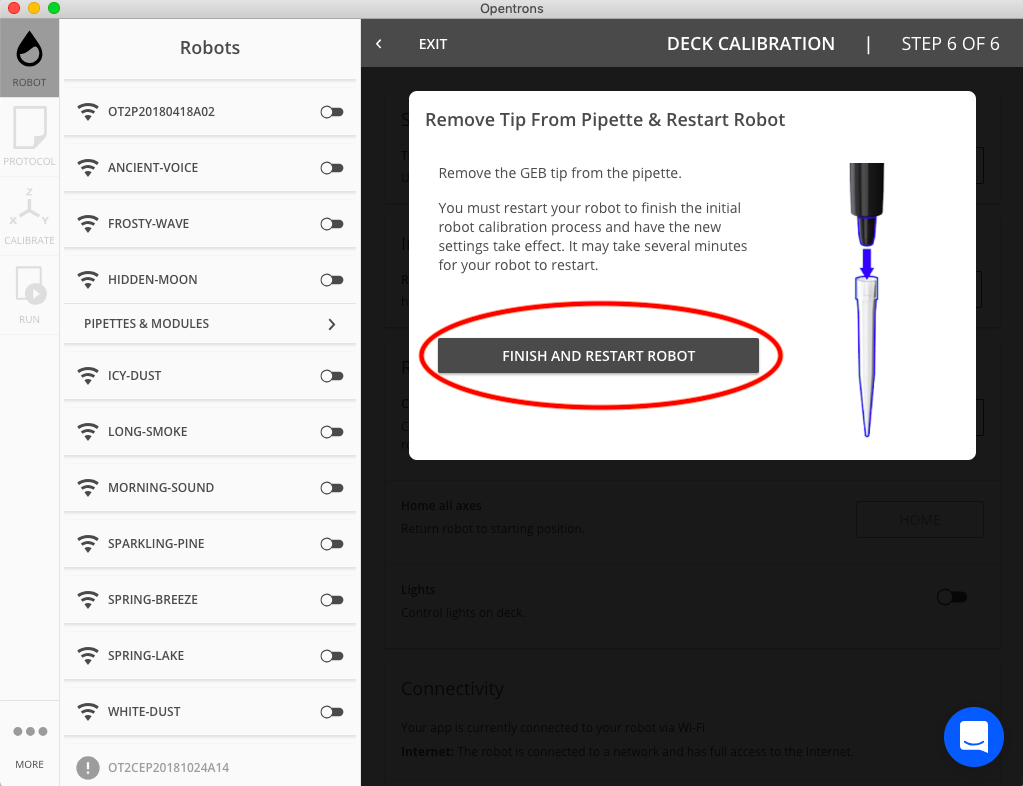Screen dimensions: 1023x786
Task: Select the LONG-SMOKE robot name
Action: (x=147, y=432)
